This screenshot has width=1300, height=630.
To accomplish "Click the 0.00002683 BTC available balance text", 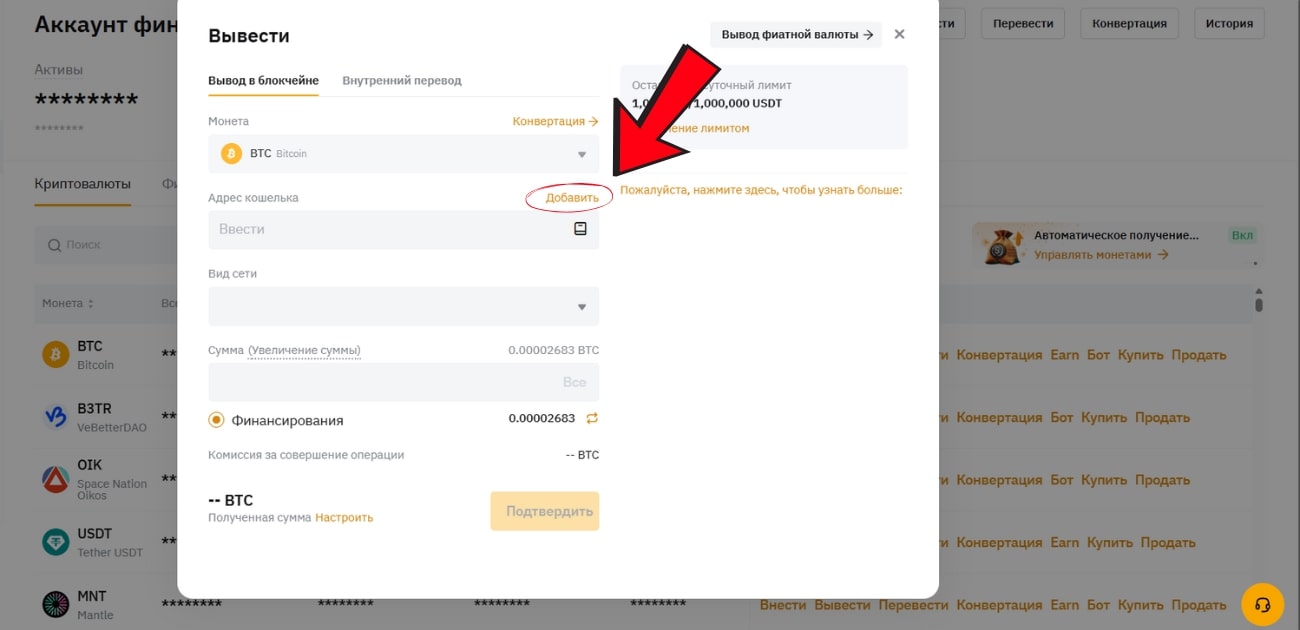I will tap(554, 350).
